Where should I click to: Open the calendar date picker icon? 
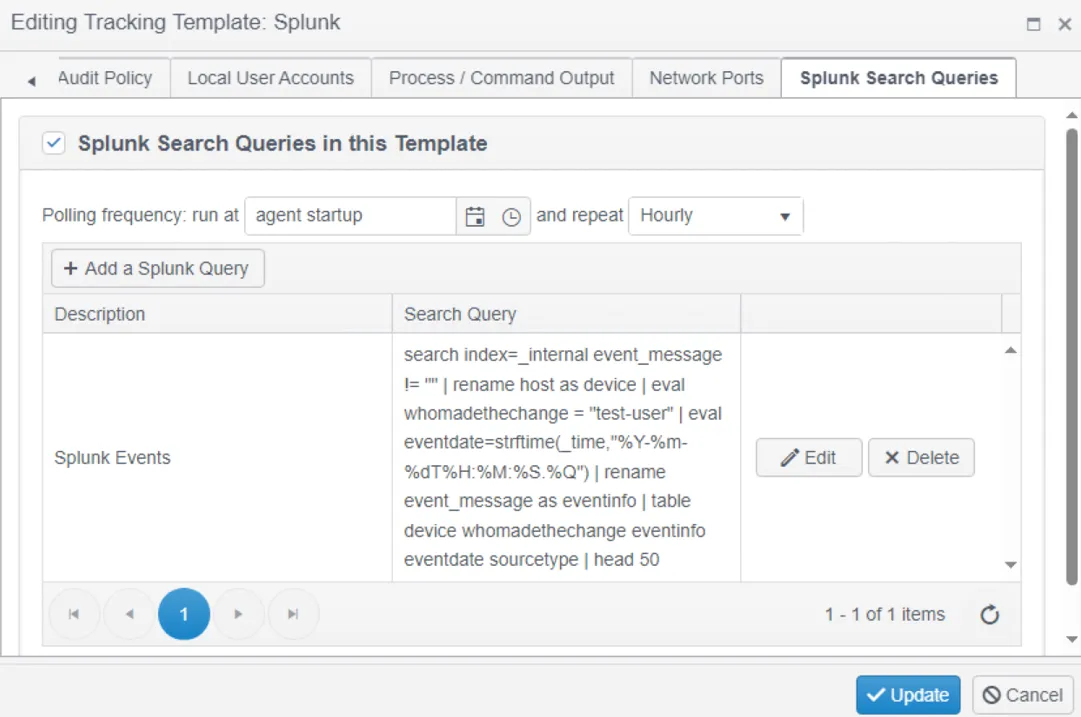click(x=475, y=216)
